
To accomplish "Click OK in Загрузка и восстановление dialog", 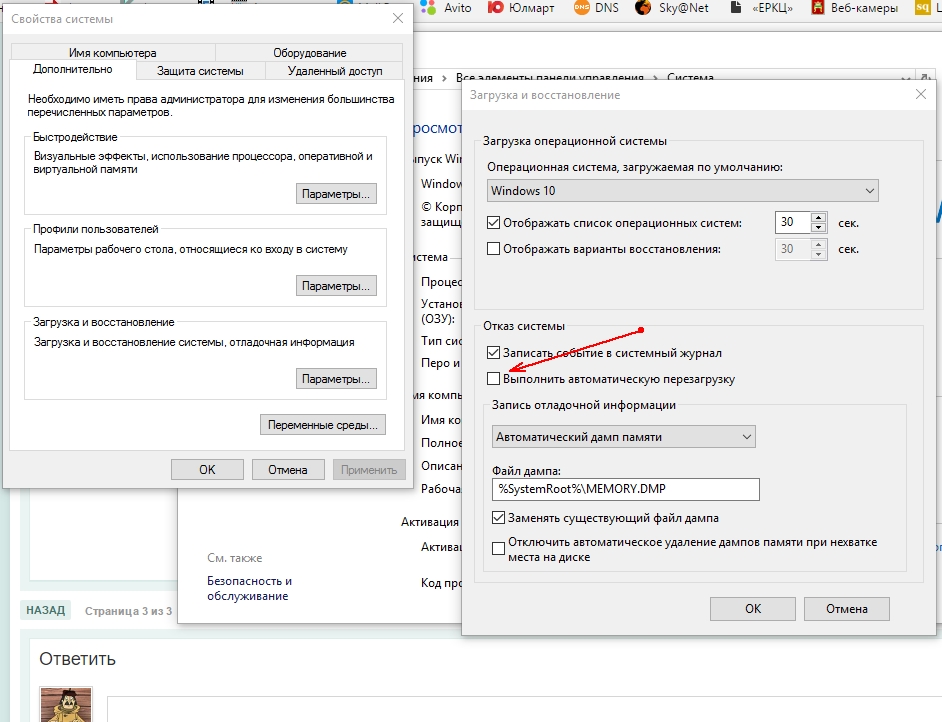I will (753, 608).
